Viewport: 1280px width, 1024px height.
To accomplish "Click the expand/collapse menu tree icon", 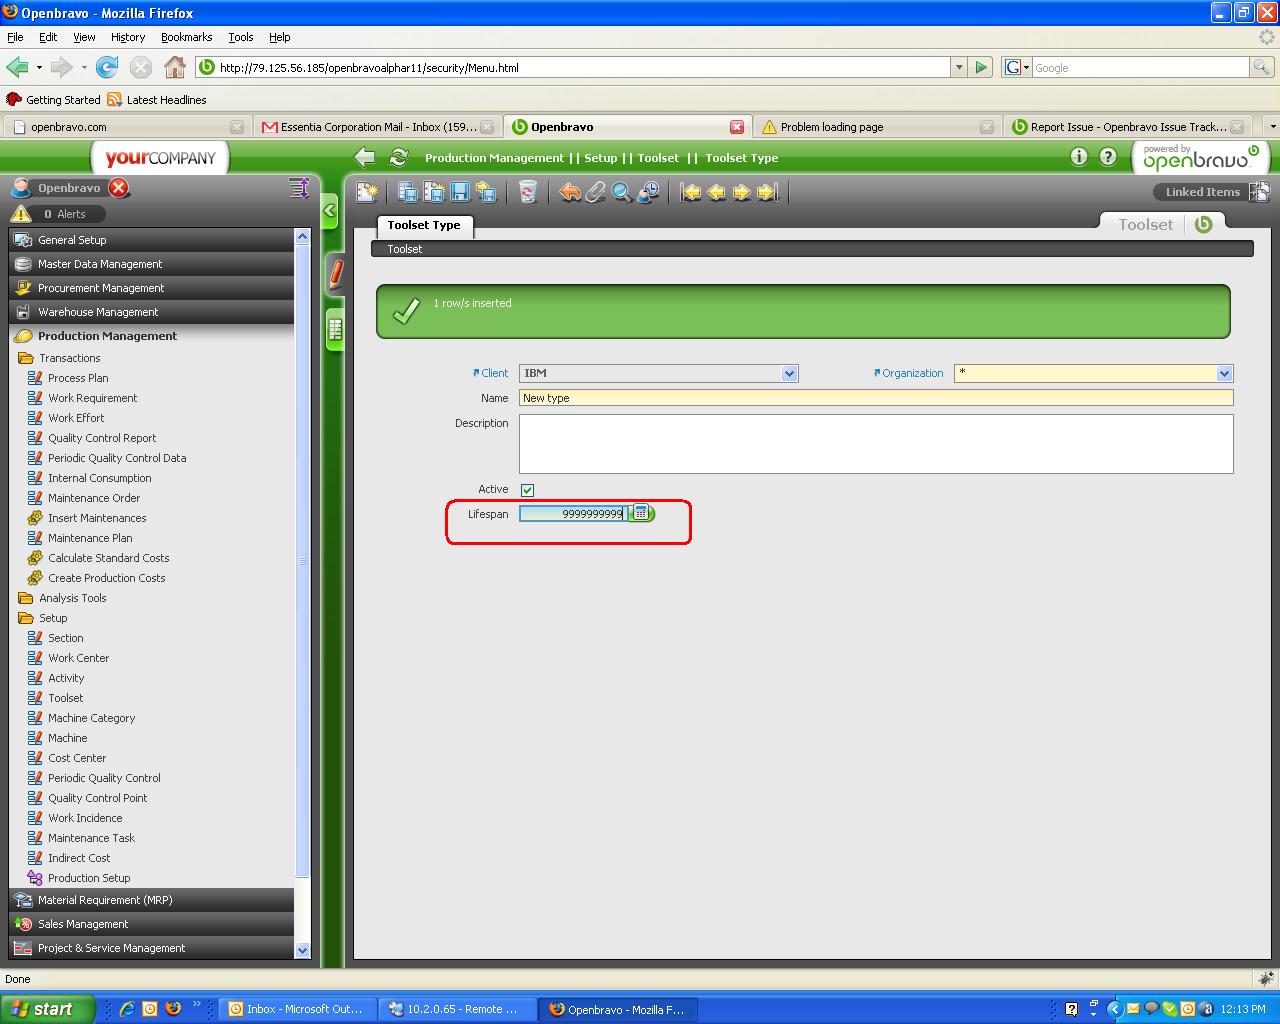I will [299, 188].
